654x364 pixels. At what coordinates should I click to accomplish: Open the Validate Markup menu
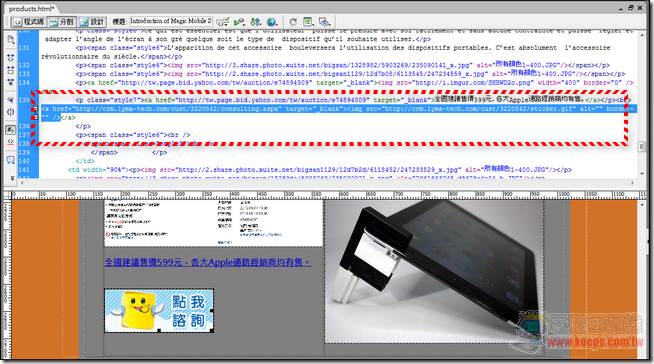click(223, 22)
